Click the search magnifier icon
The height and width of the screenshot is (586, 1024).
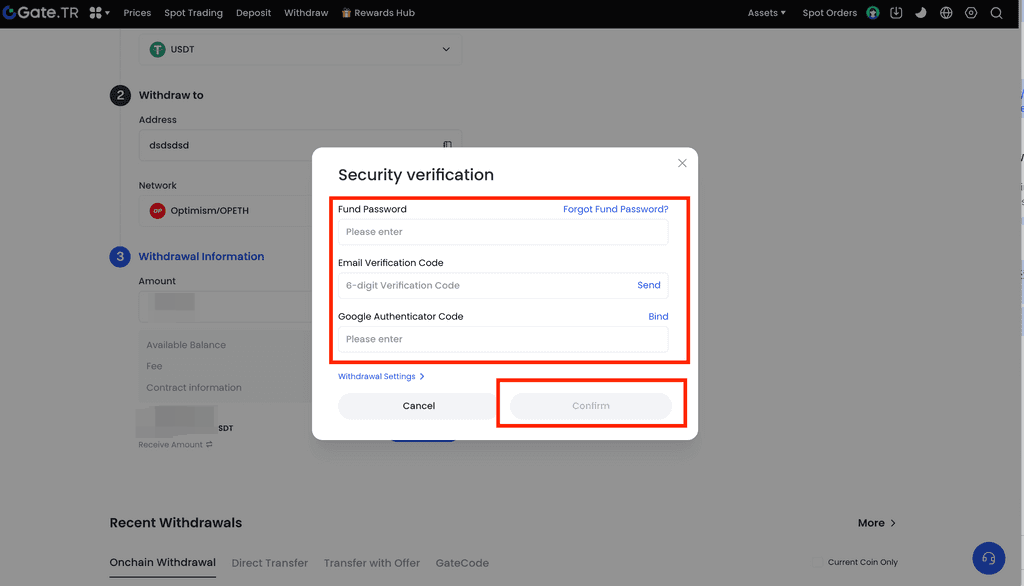(996, 13)
